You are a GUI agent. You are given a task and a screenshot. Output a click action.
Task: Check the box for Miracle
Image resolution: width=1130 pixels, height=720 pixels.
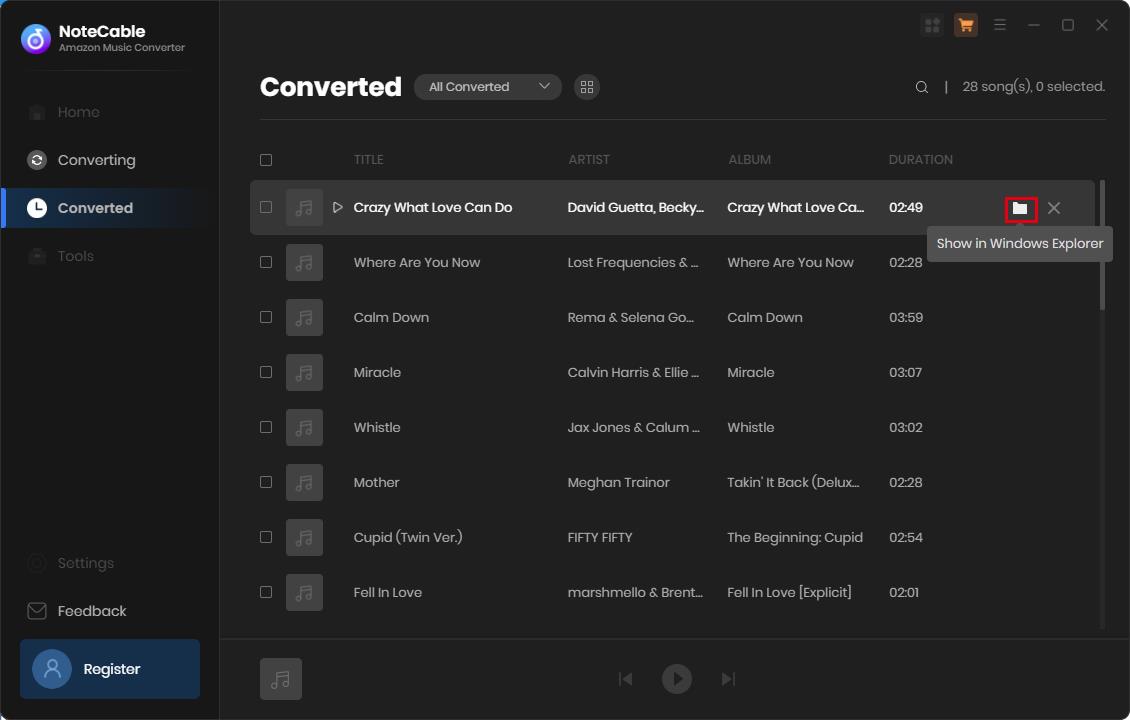[266, 372]
